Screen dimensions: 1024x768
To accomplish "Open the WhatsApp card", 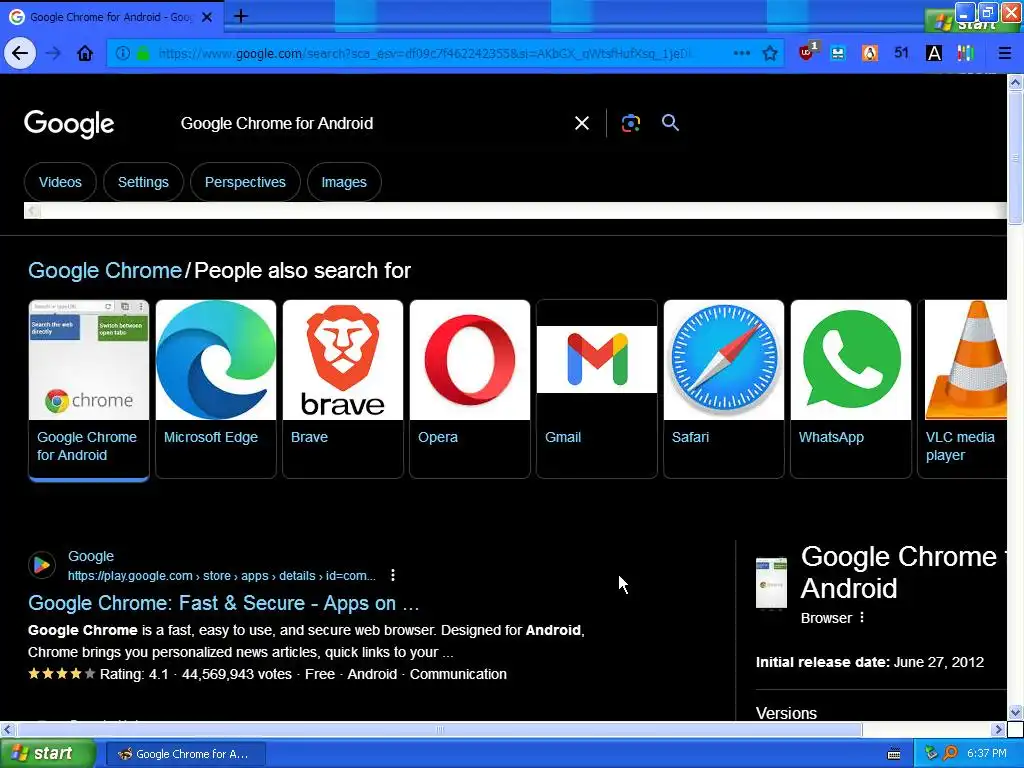I will [x=850, y=389].
